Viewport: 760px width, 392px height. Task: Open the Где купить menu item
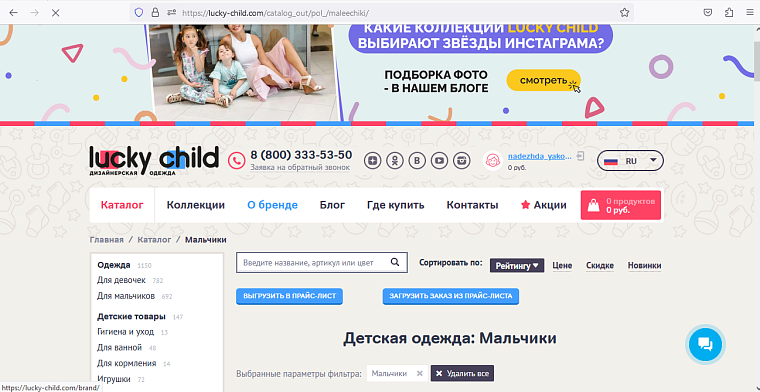click(x=396, y=205)
